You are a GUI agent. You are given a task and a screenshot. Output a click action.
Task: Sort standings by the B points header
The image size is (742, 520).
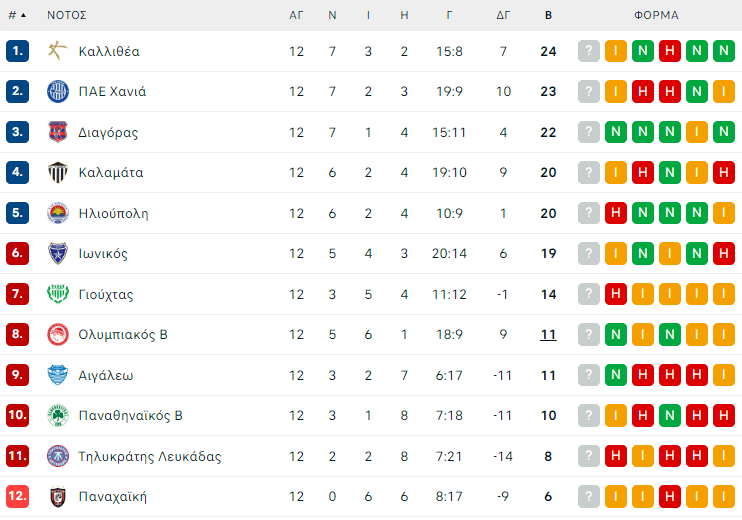click(548, 15)
